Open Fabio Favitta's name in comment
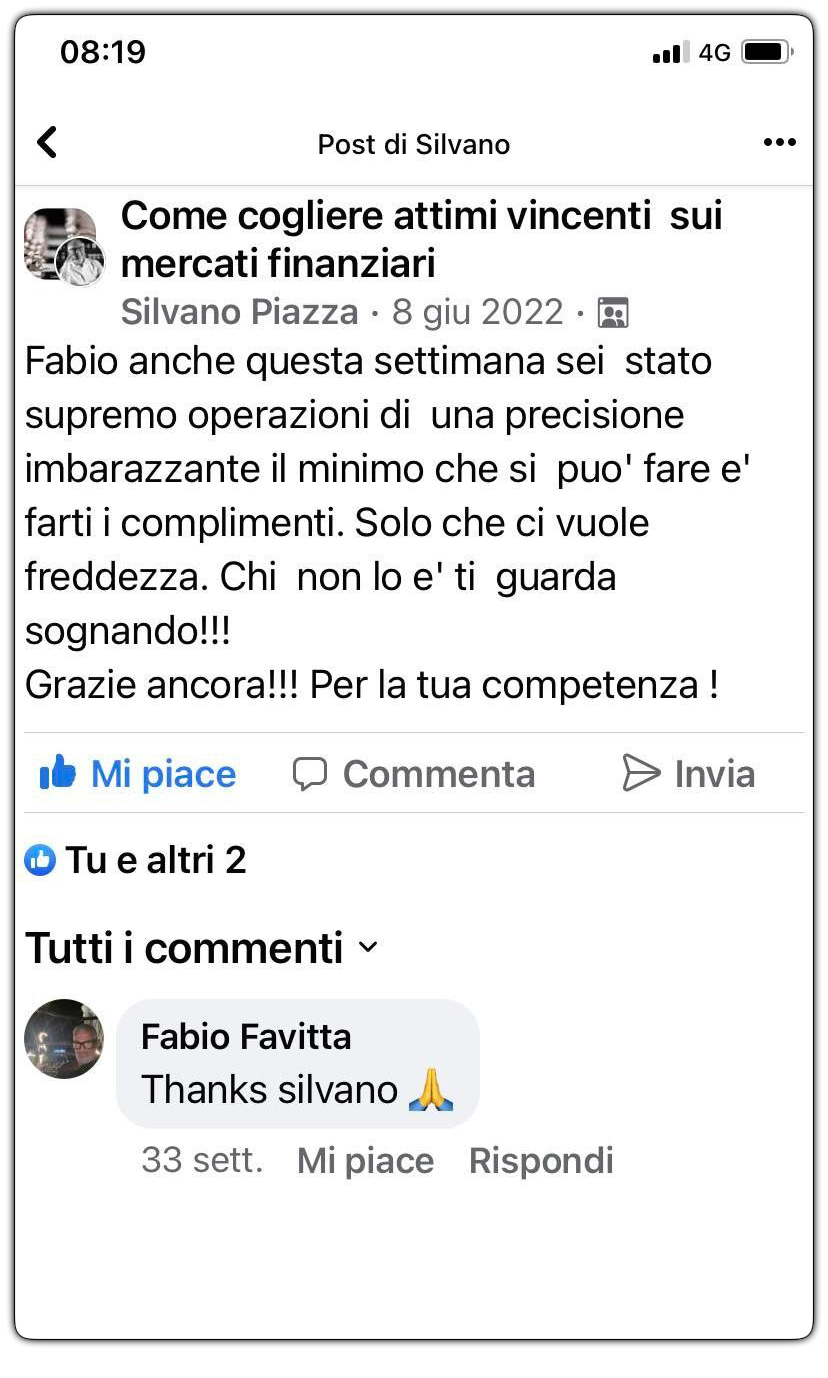Viewport: 828px width, 1378px height. [x=246, y=1036]
